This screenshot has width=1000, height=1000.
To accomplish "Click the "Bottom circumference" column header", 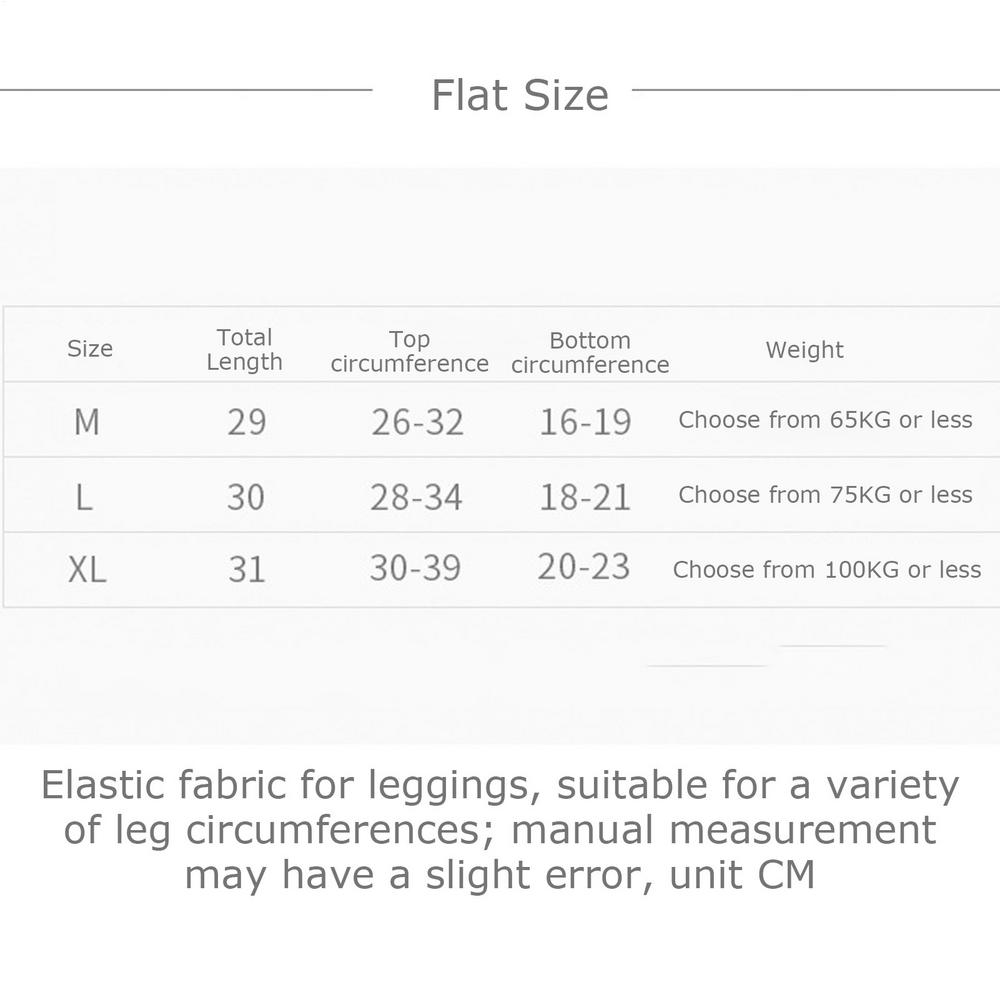I will (590, 353).
